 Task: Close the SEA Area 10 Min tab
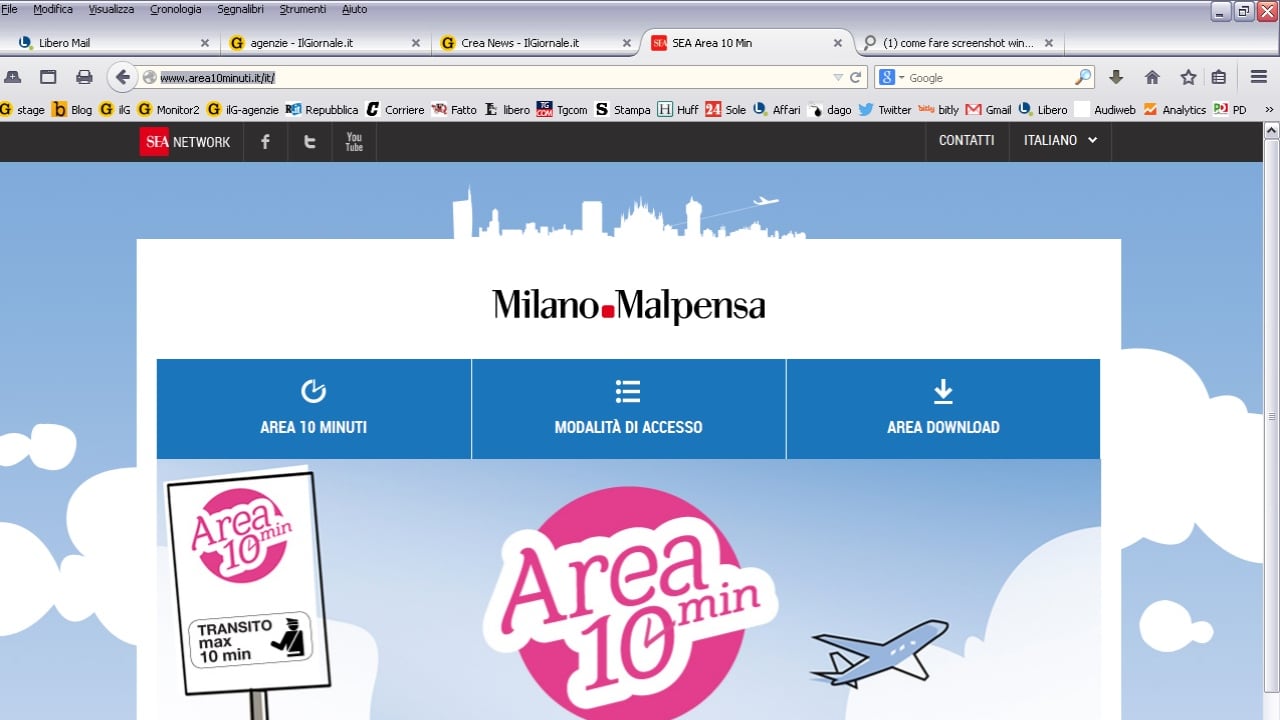(x=838, y=43)
